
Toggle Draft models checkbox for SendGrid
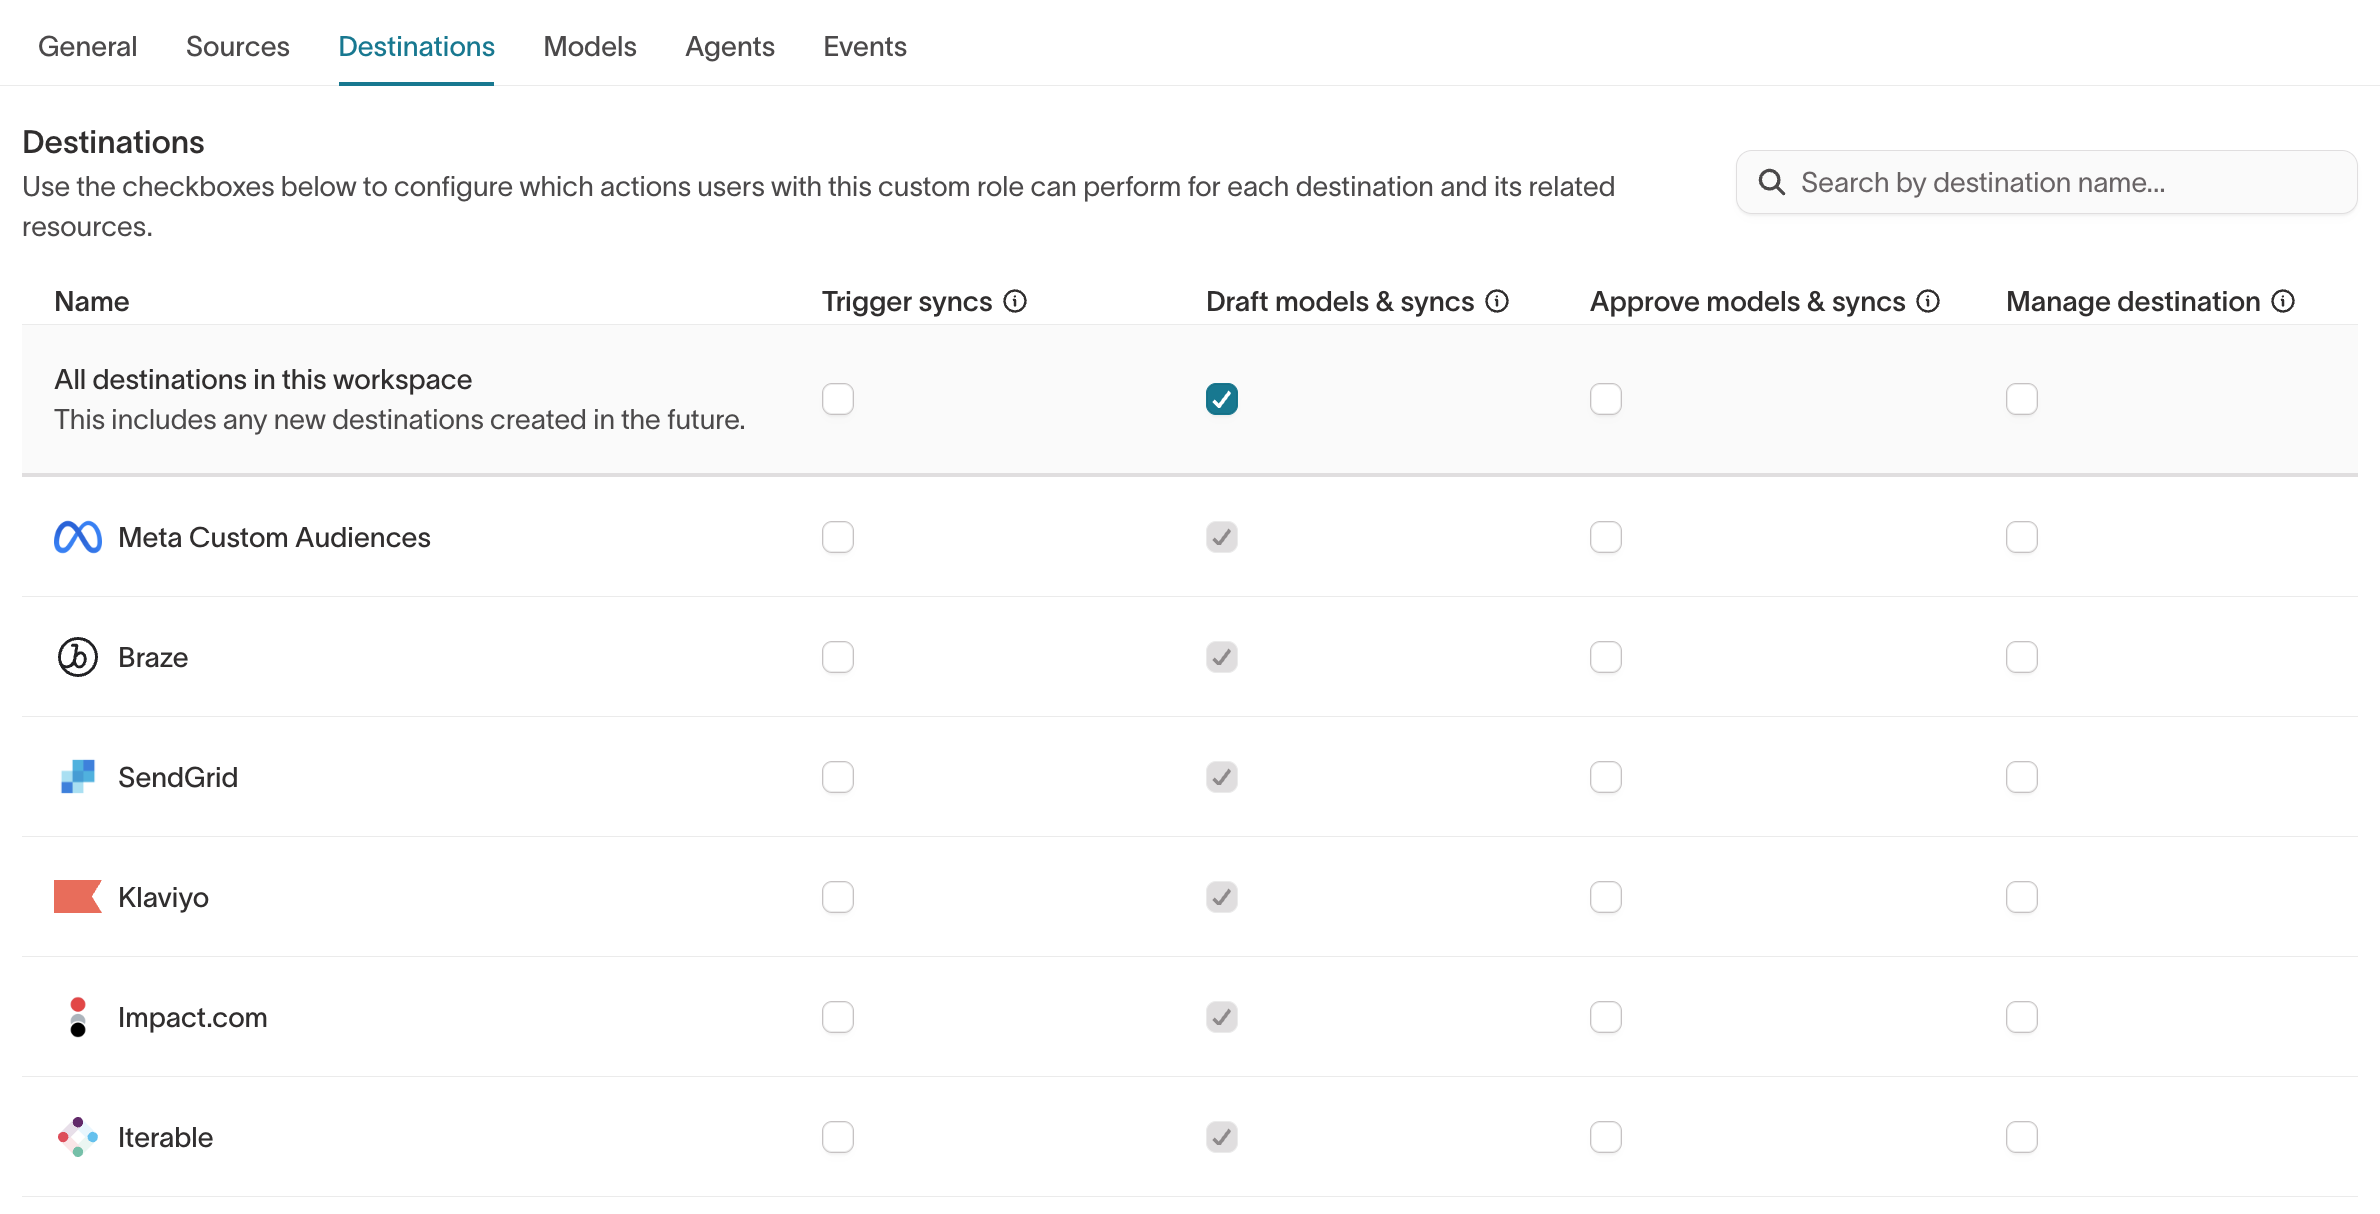[x=1222, y=777]
